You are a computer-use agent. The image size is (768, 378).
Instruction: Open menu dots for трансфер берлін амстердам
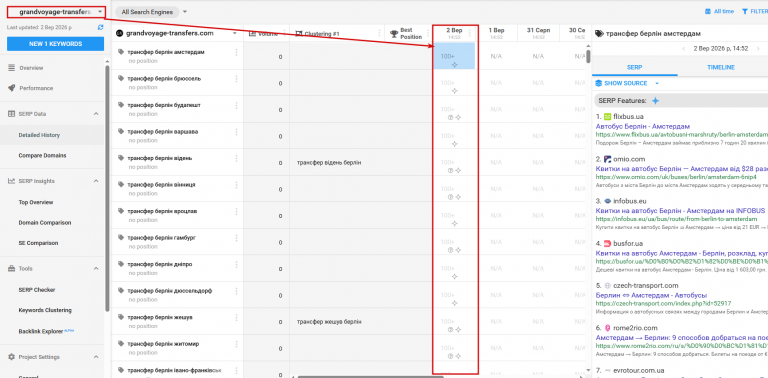coord(237,52)
